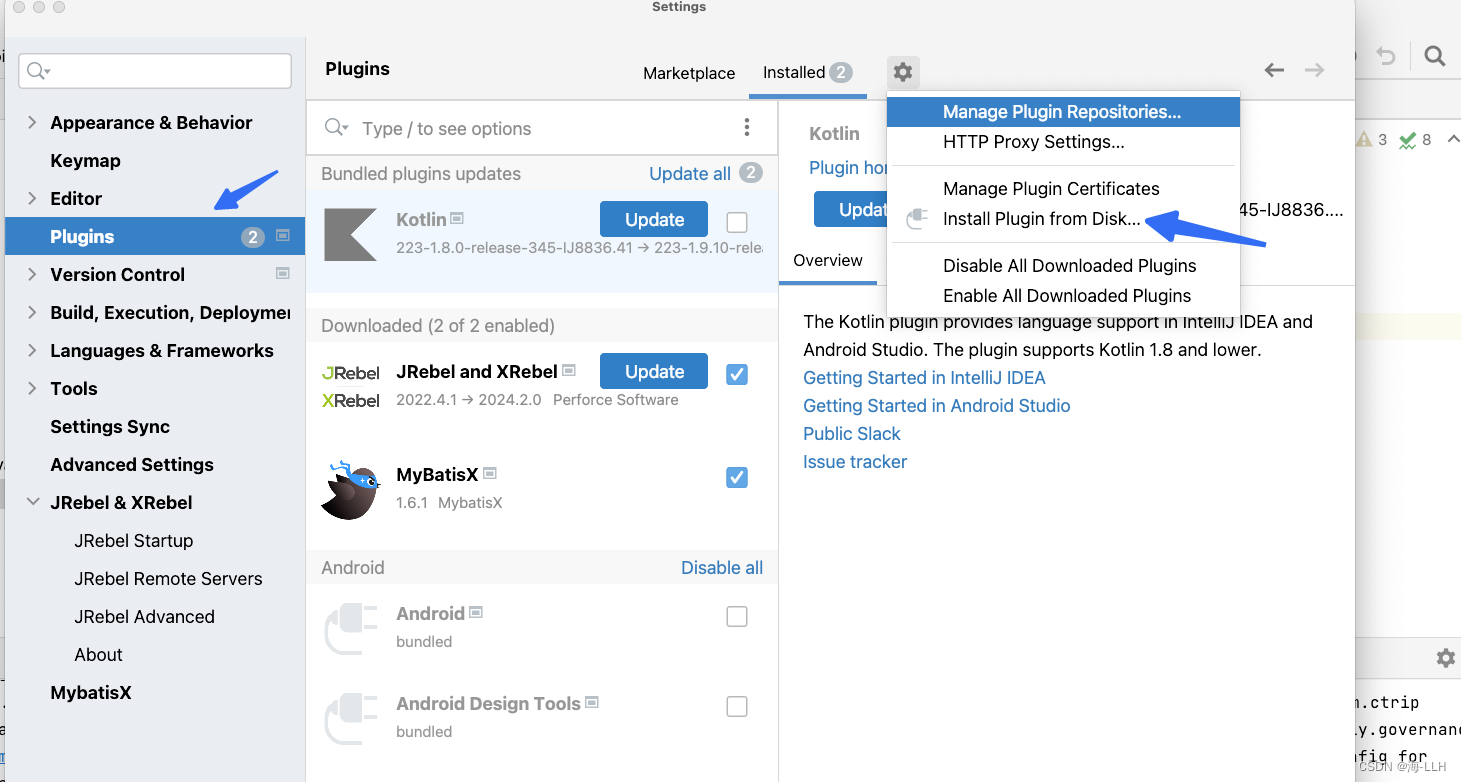Click the plug icon beside Install Plugin from Disk
This screenshot has width=1461, height=782.
[x=917, y=219]
